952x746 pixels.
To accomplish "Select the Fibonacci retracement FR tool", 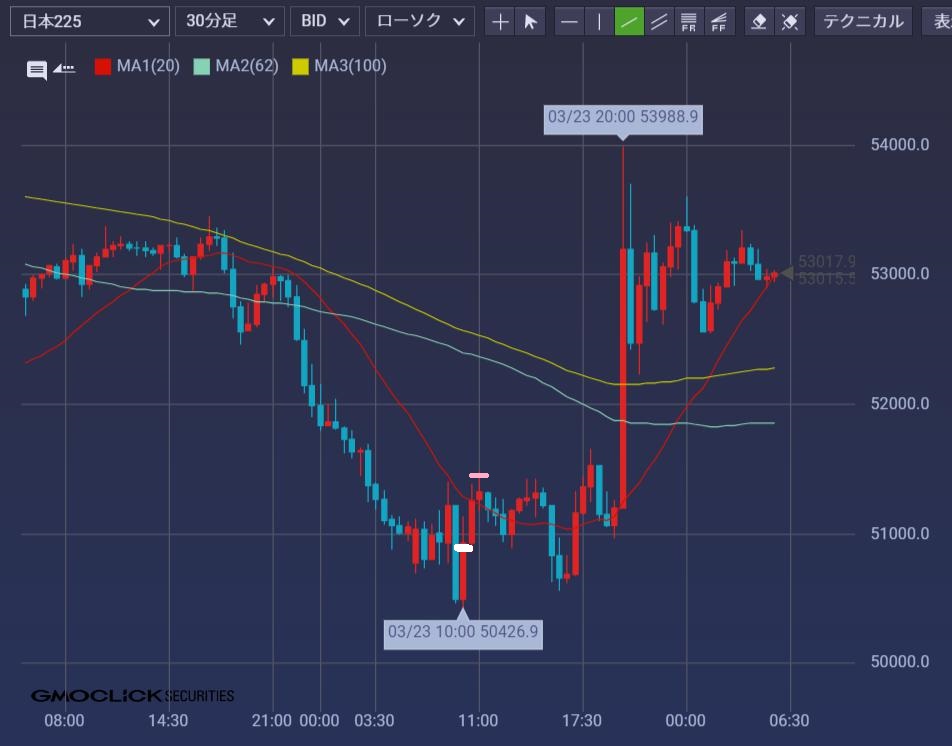I will click(x=689, y=21).
